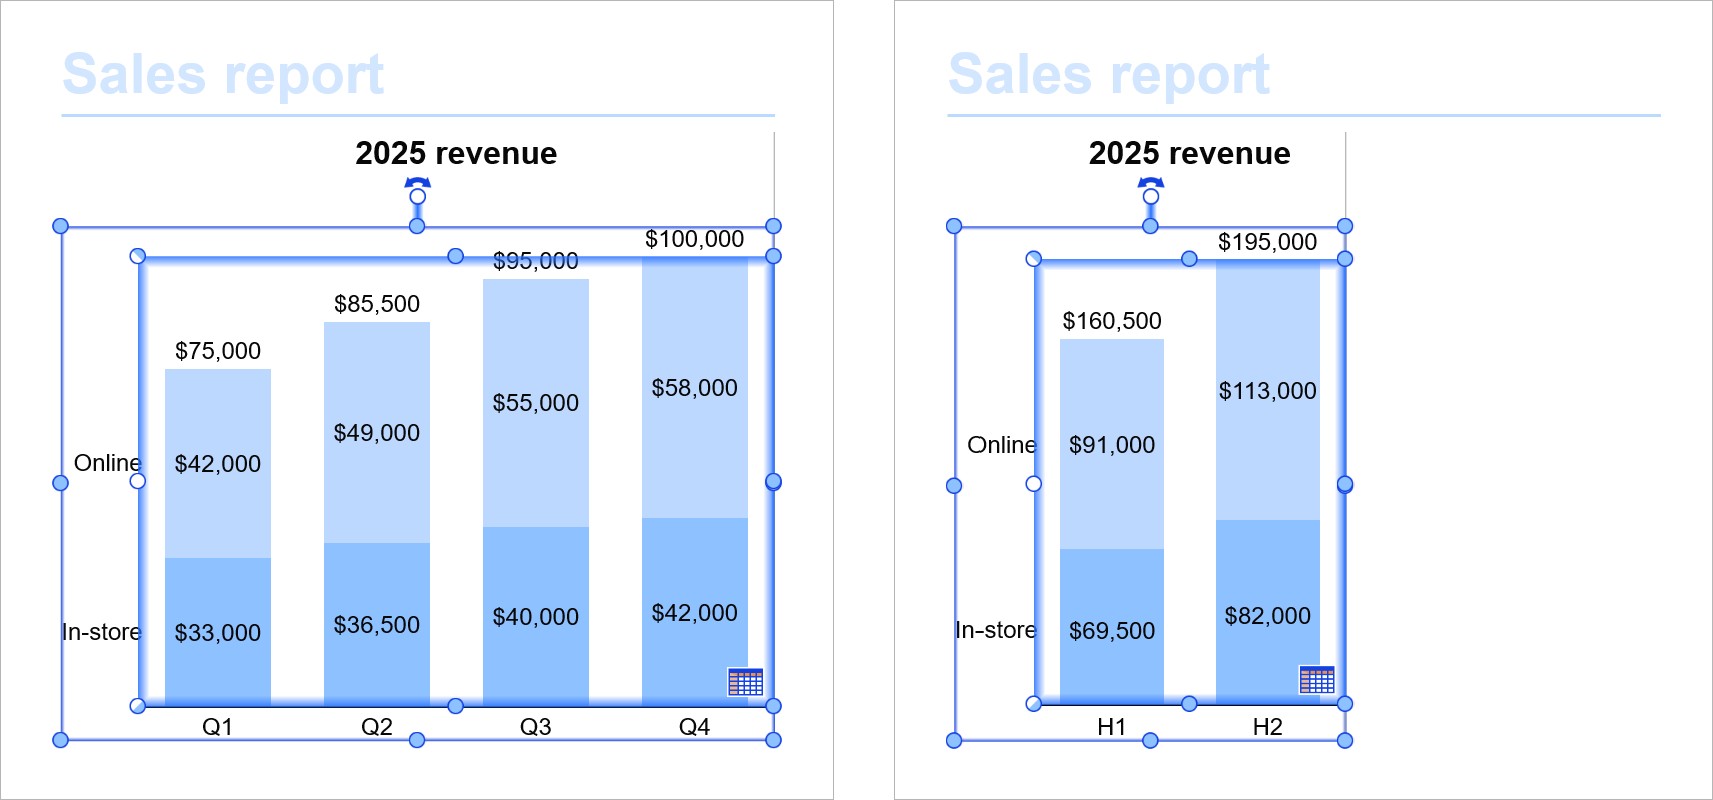Click the 'Sales report' title on the right slide

coord(1109,75)
